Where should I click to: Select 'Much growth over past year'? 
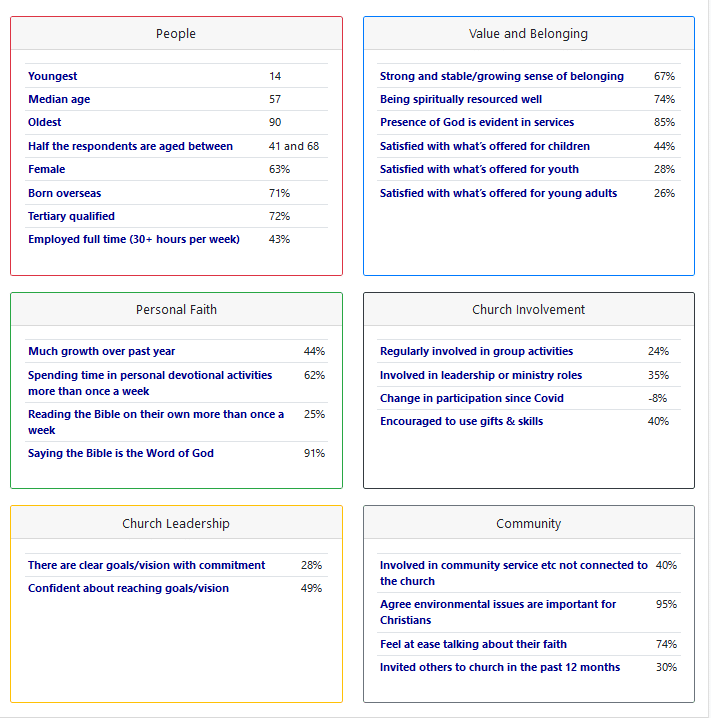[x=102, y=351]
